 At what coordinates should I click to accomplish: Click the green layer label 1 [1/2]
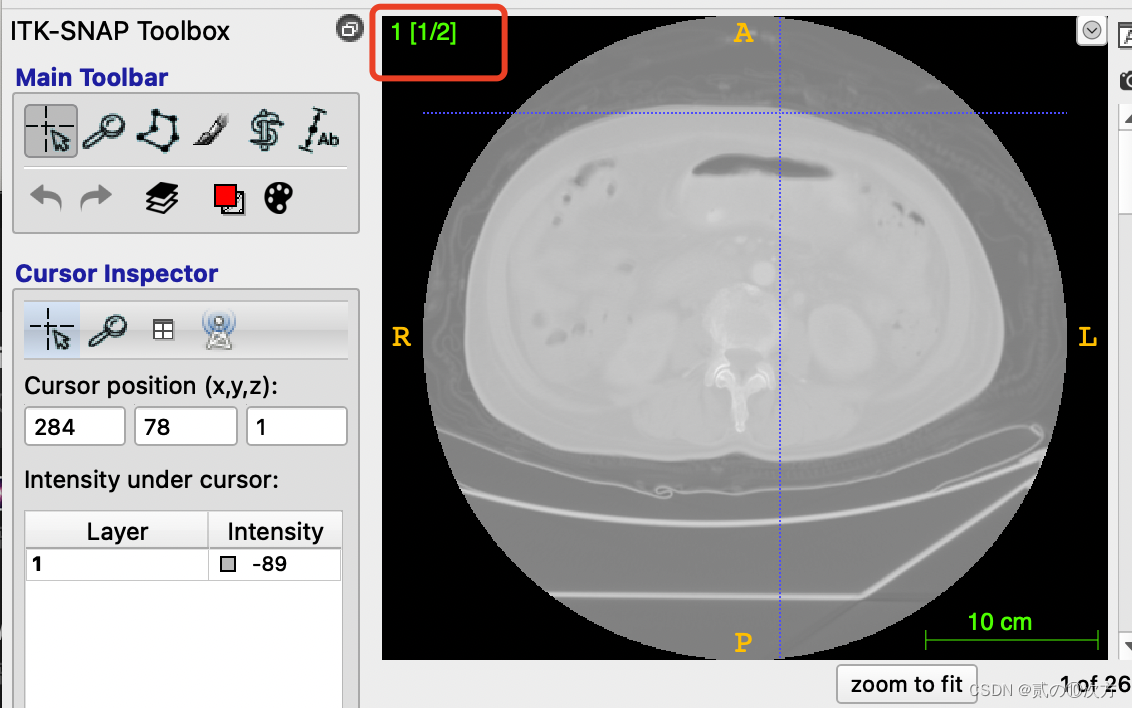tap(424, 32)
